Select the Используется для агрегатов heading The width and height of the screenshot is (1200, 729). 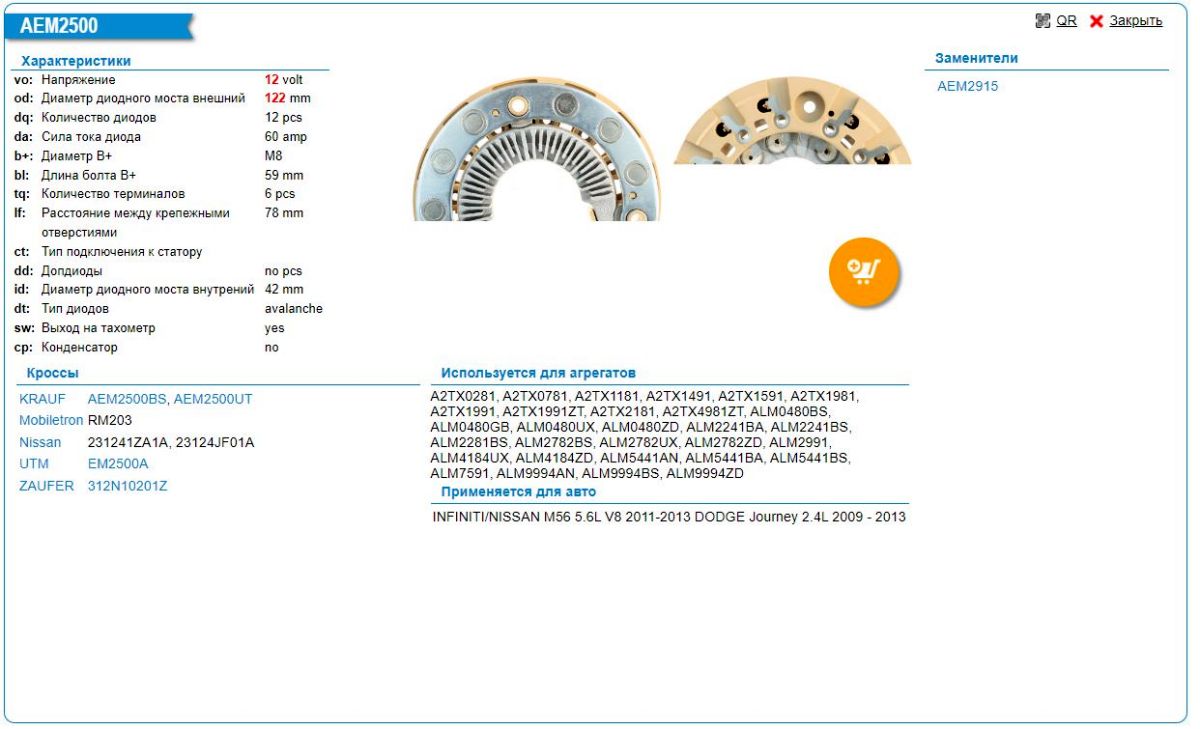pyautogui.click(x=538, y=373)
